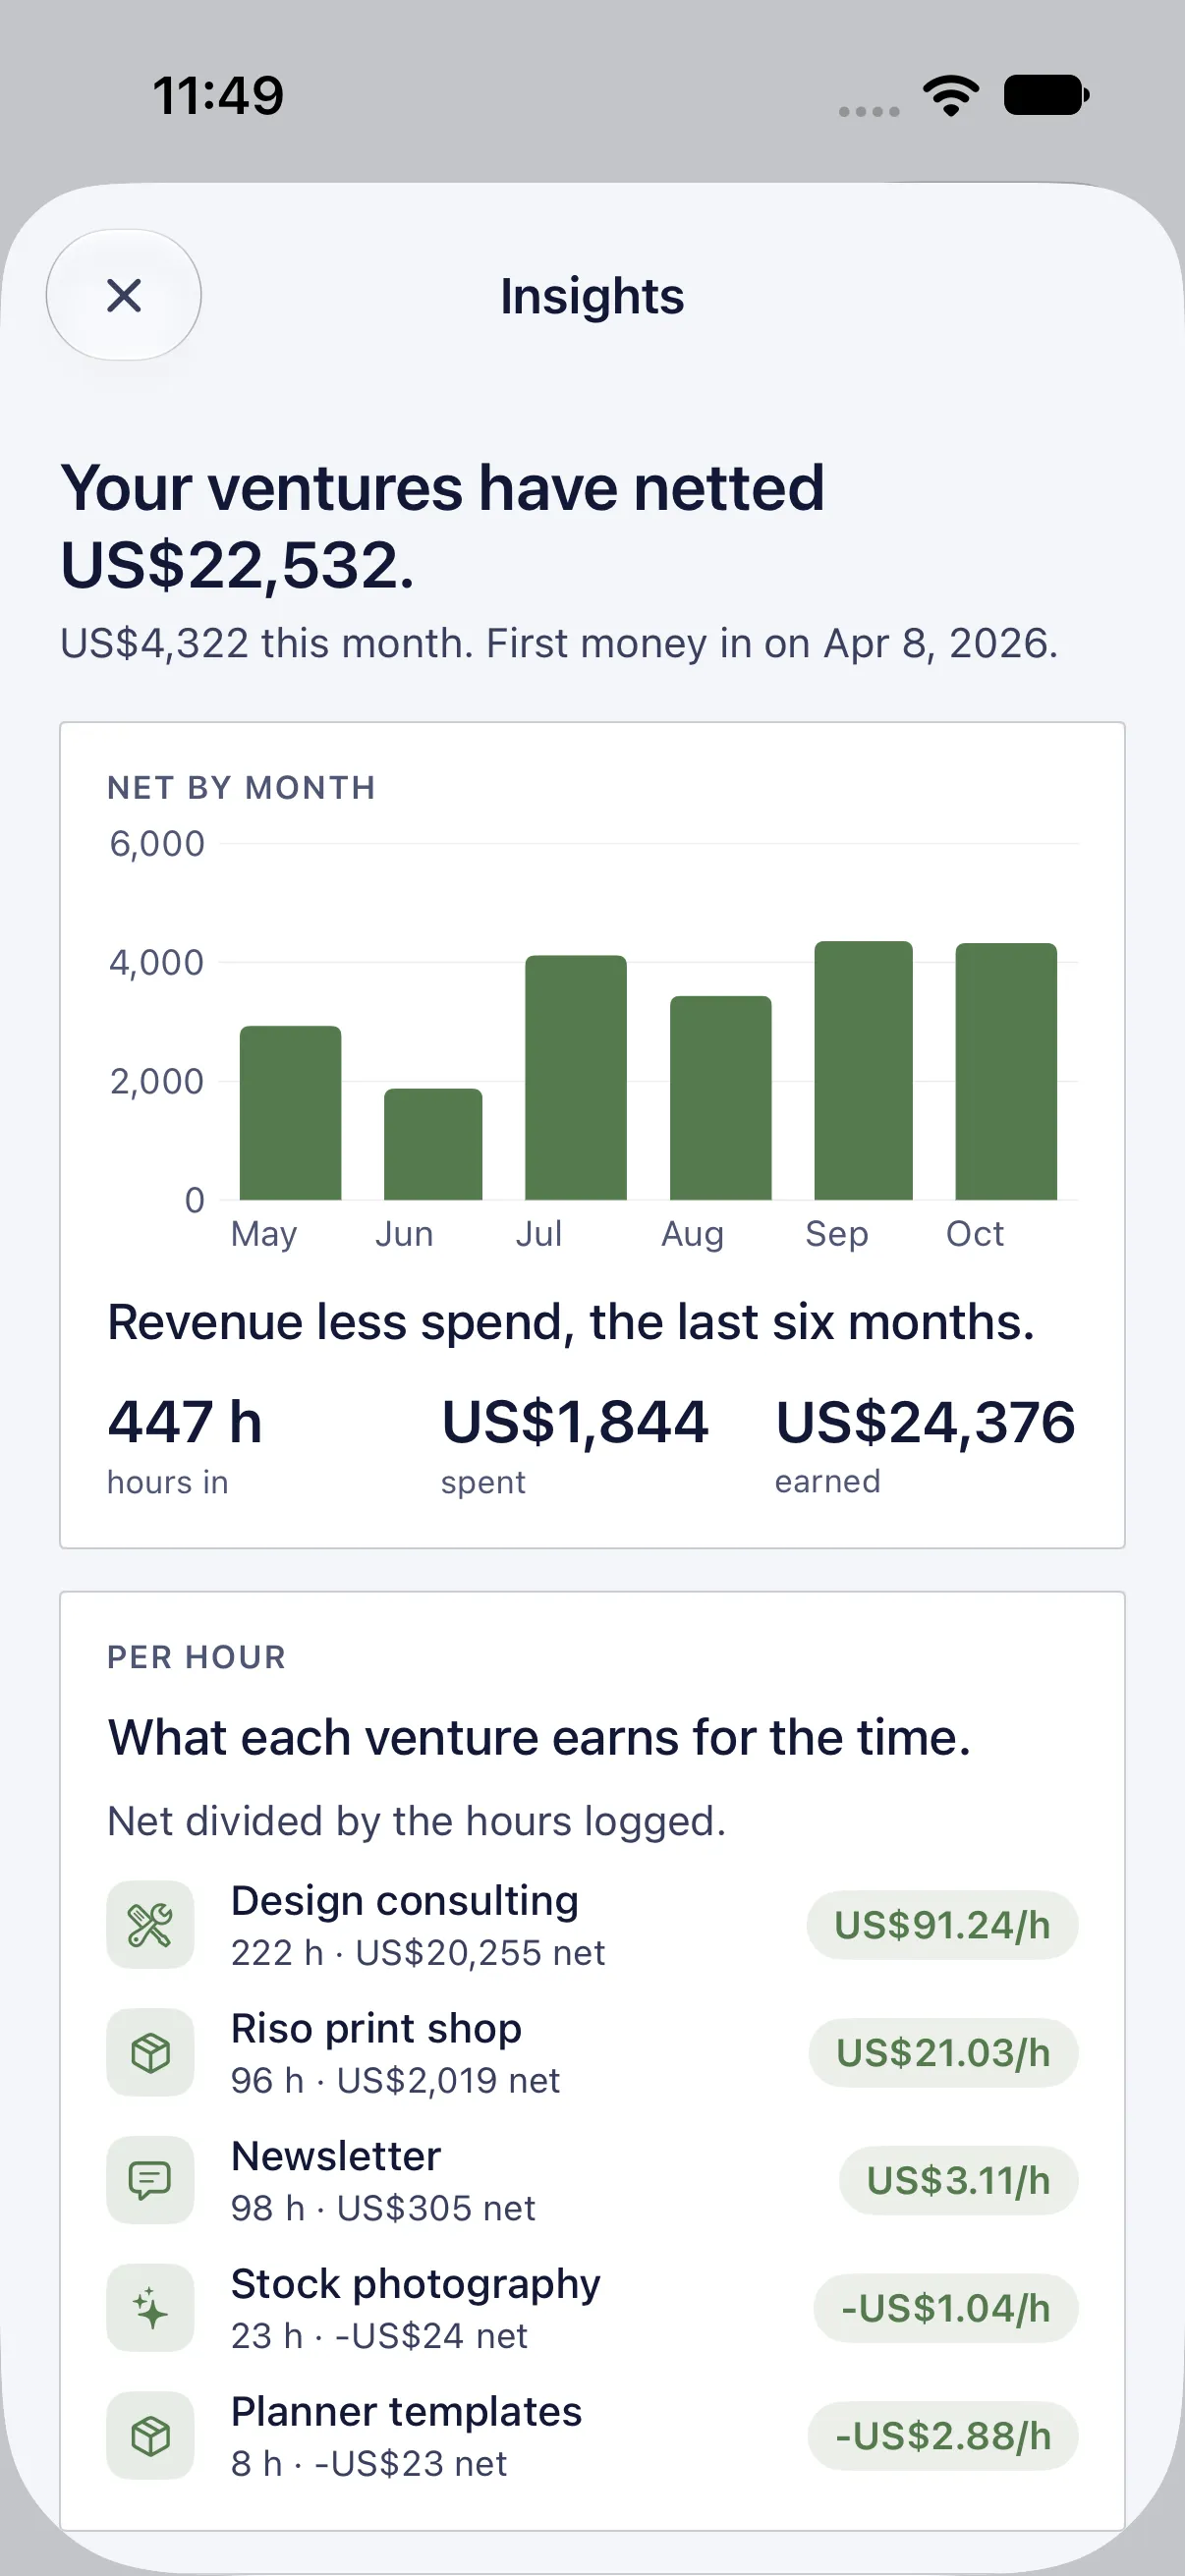Tap the Newsletter chat bubble icon
This screenshot has width=1185, height=2576.
pyautogui.click(x=150, y=2180)
